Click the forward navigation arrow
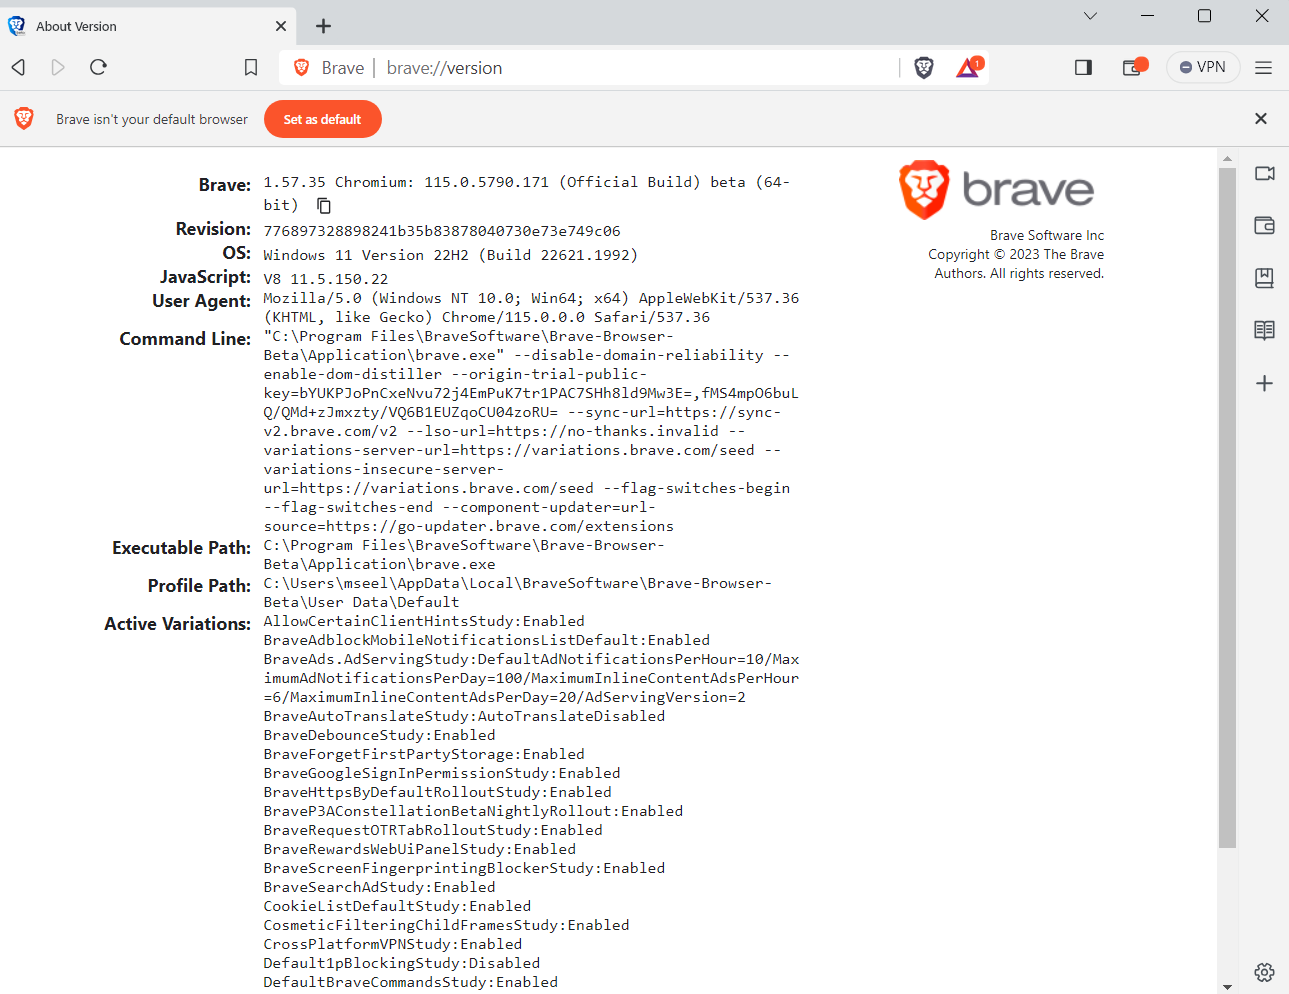The image size is (1289, 994). 58,67
